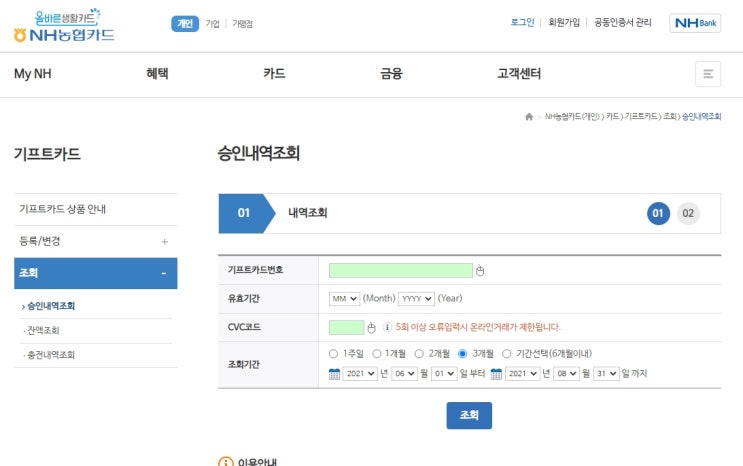743x466 pixels.
Task: Open the 금융 menu
Action: pyautogui.click(x=391, y=74)
